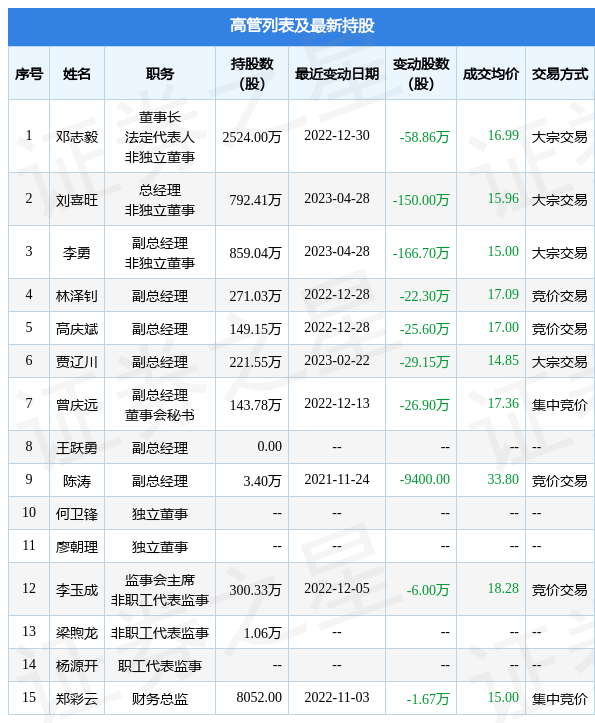Select the 职务 column header
This screenshot has height=723, width=595.
point(160,74)
